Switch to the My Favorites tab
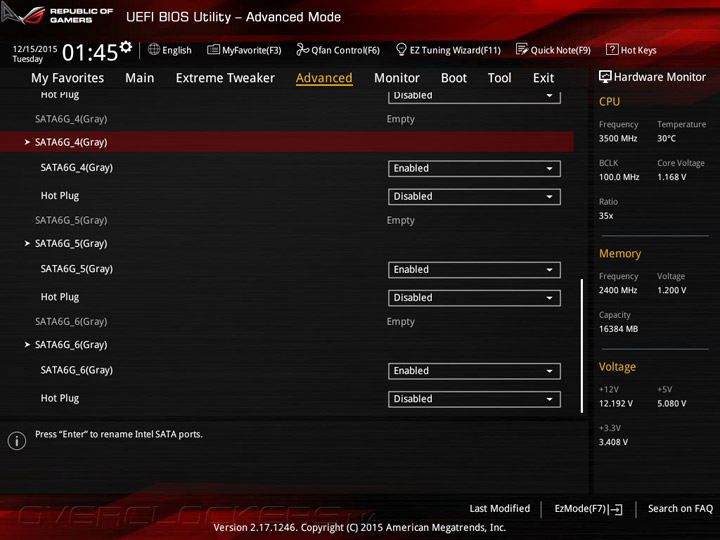The width and height of the screenshot is (720, 540). (68, 78)
